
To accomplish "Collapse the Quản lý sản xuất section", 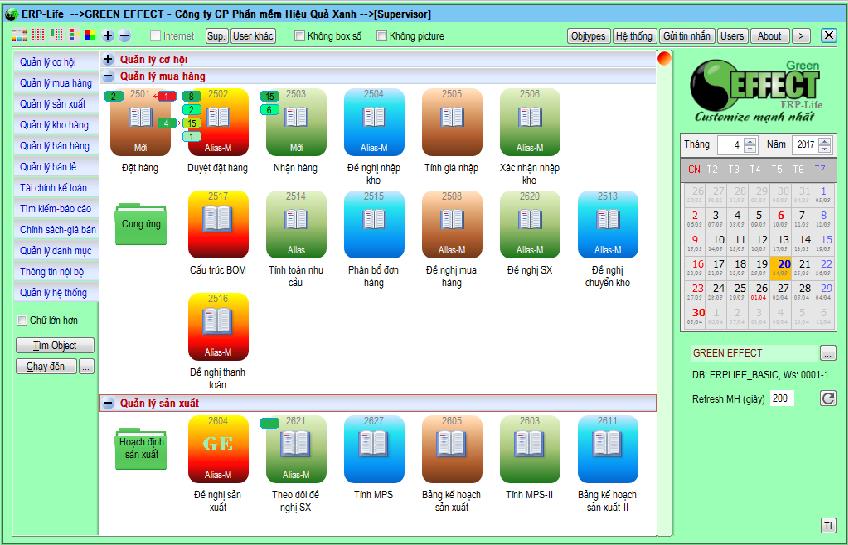I will pyautogui.click(x=108, y=403).
